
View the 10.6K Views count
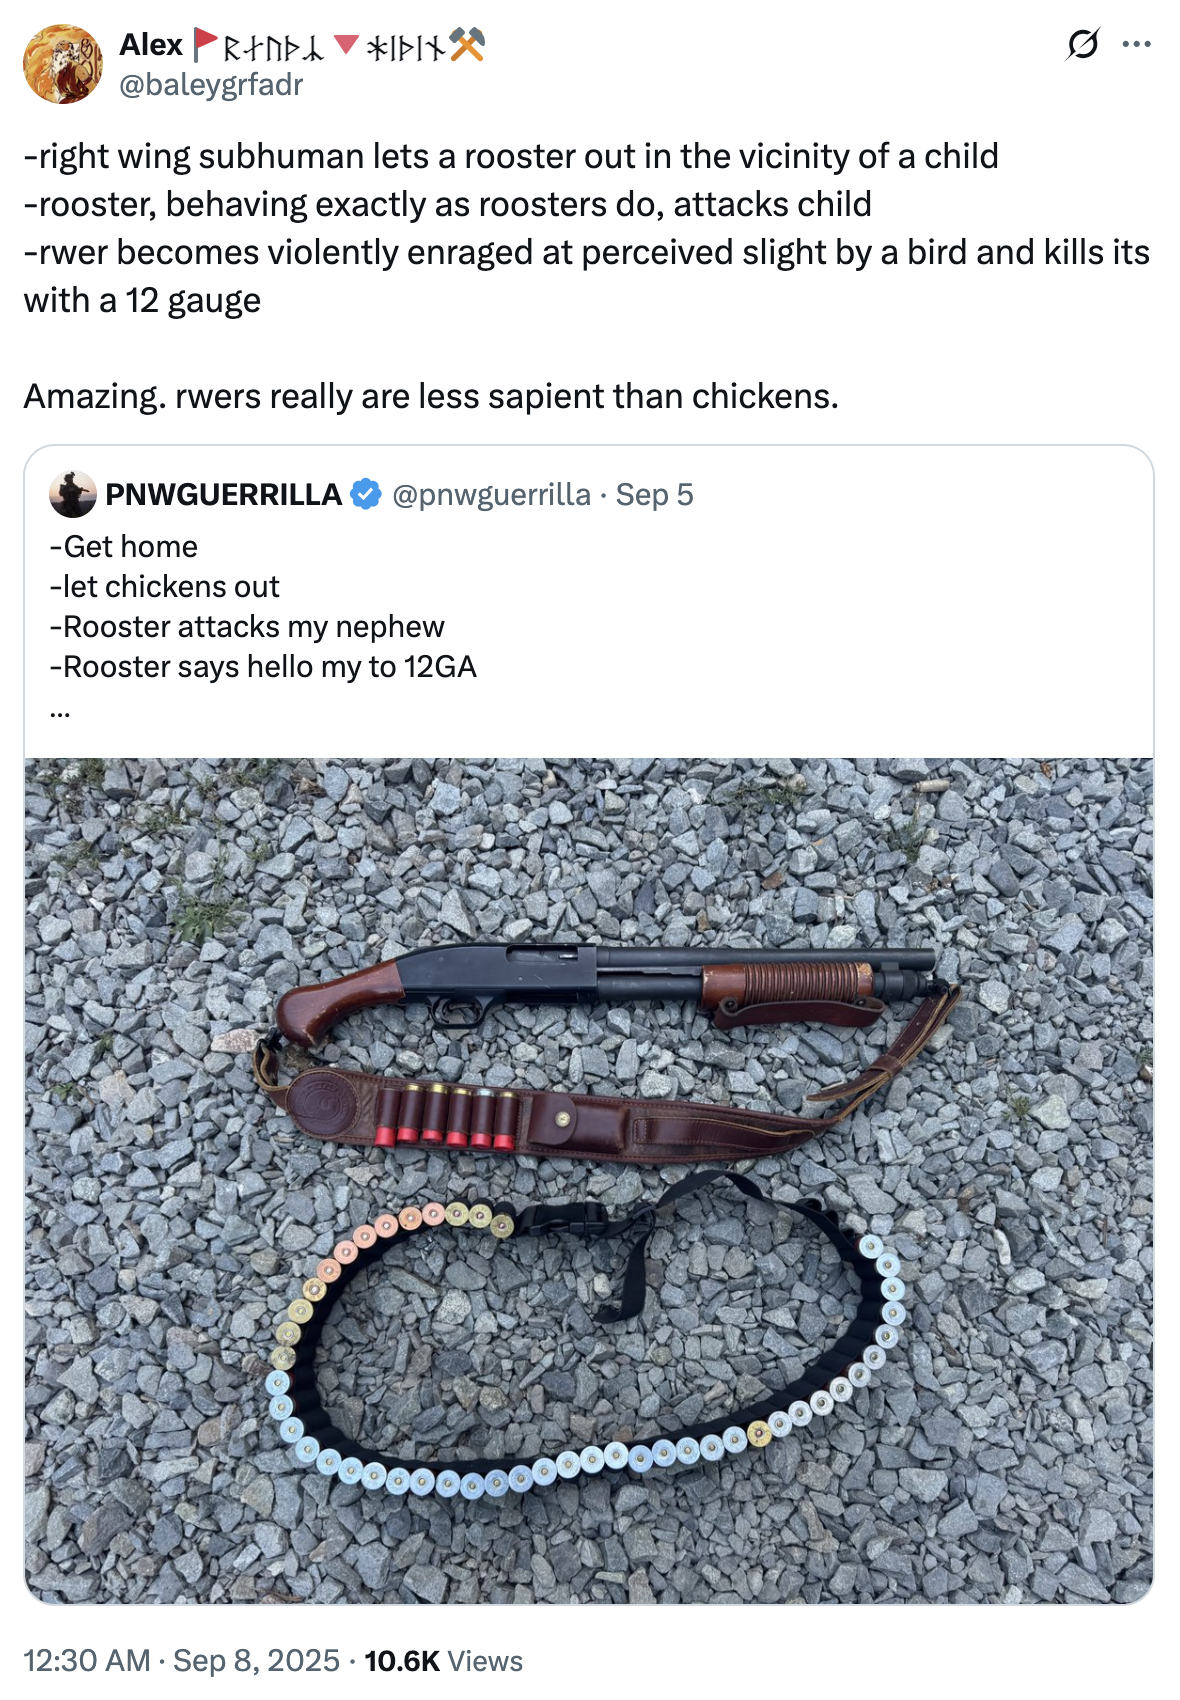pos(443,1661)
